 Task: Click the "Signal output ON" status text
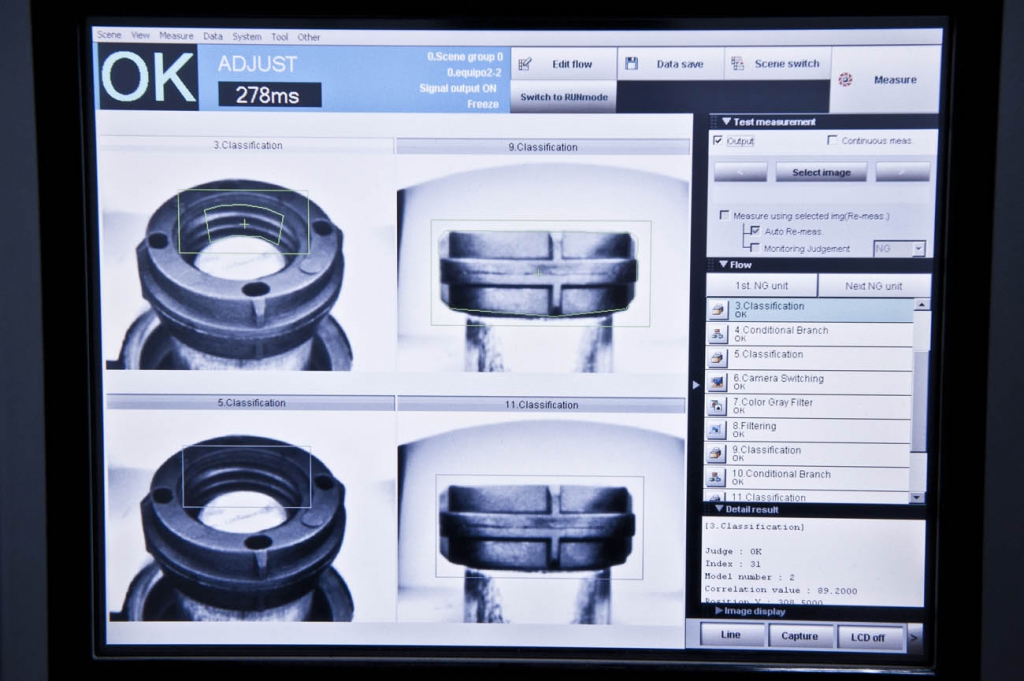point(458,88)
